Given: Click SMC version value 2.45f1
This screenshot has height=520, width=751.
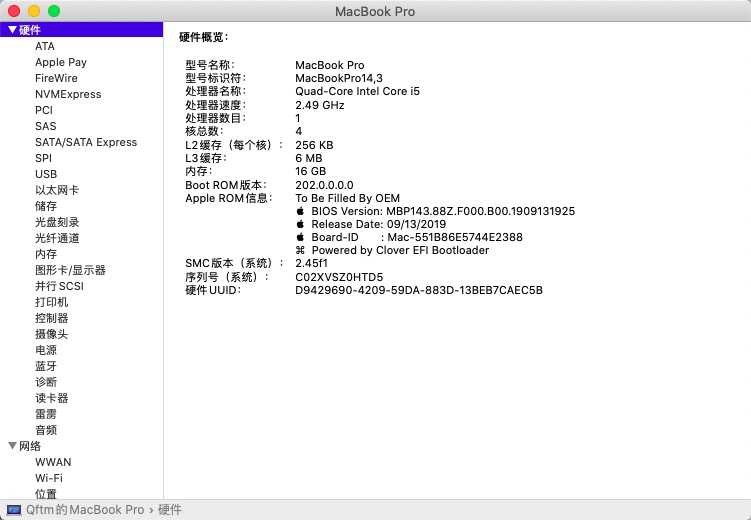Looking at the screenshot, I should click(x=311, y=263).
